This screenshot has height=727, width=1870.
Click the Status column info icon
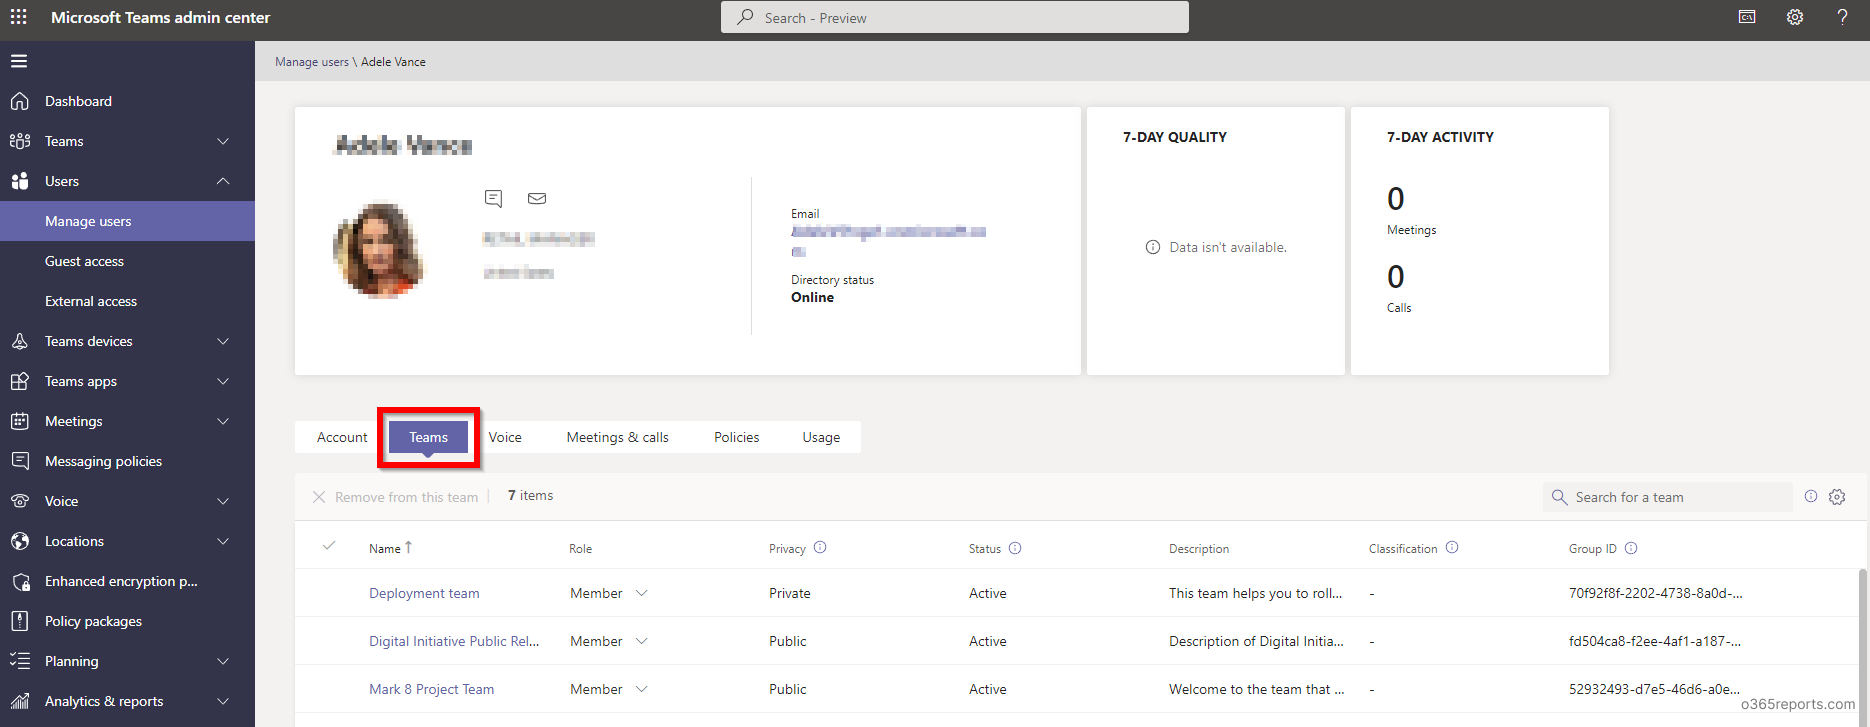[x=1015, y=548]
